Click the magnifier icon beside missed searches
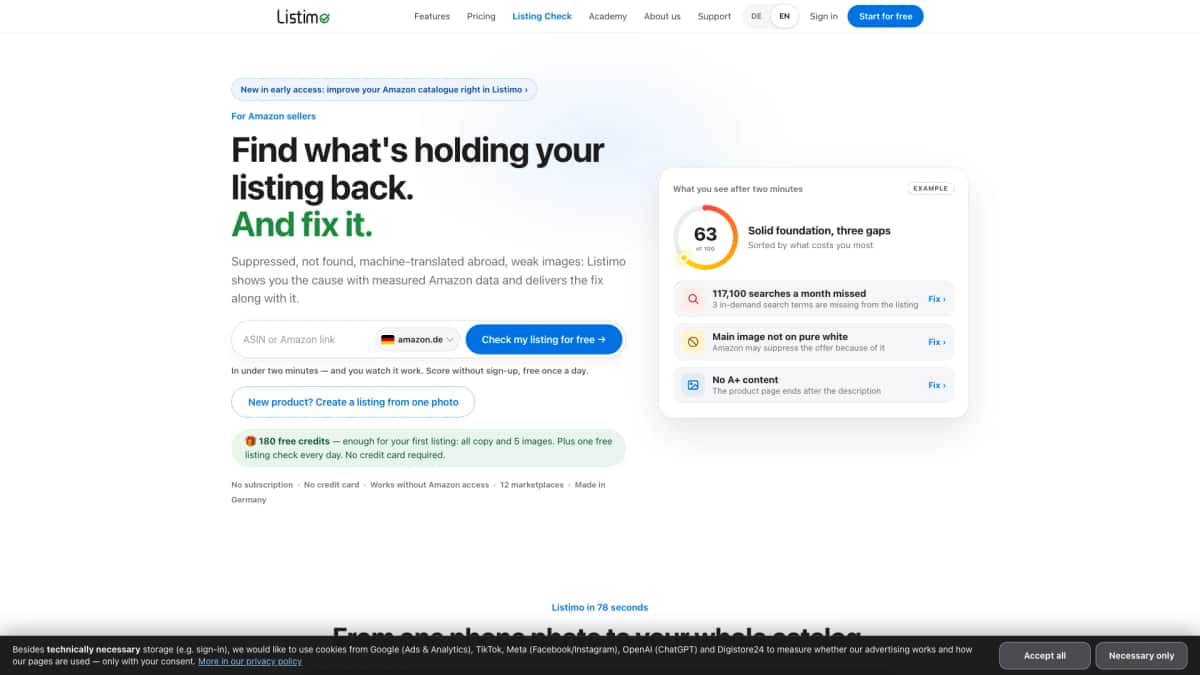The image size is (1200, 675). (x=692, y=299)
